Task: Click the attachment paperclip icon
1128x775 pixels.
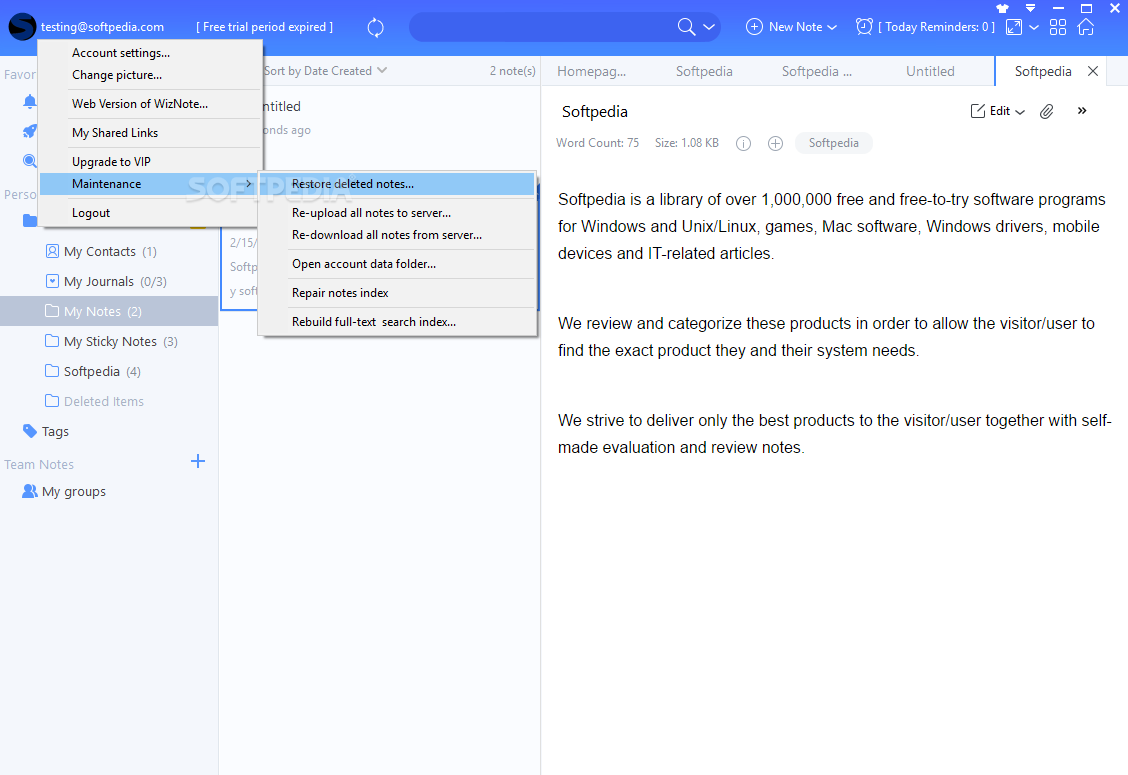Action: pos(1046,111)
